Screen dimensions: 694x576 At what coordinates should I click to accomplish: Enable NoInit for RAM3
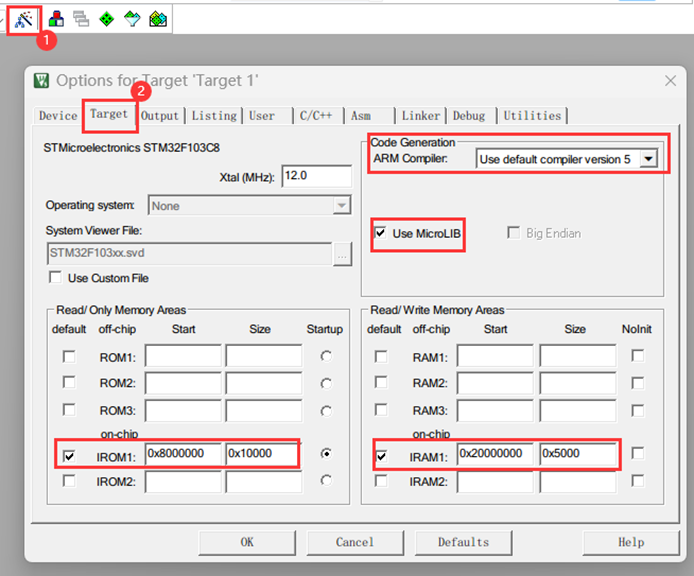tap(638, 410)
